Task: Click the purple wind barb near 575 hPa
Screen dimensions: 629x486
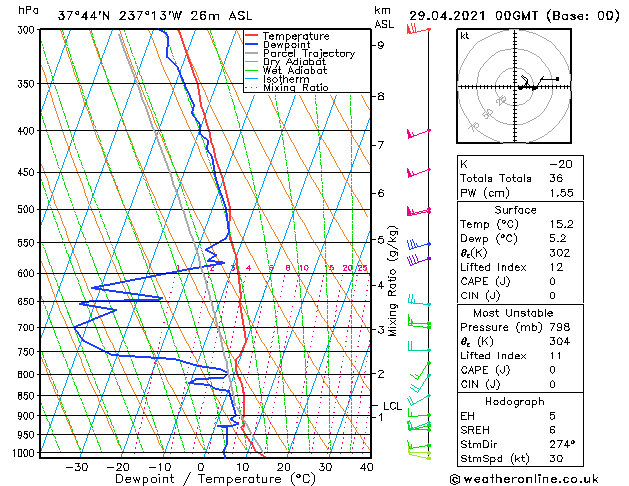Action: 418,260
